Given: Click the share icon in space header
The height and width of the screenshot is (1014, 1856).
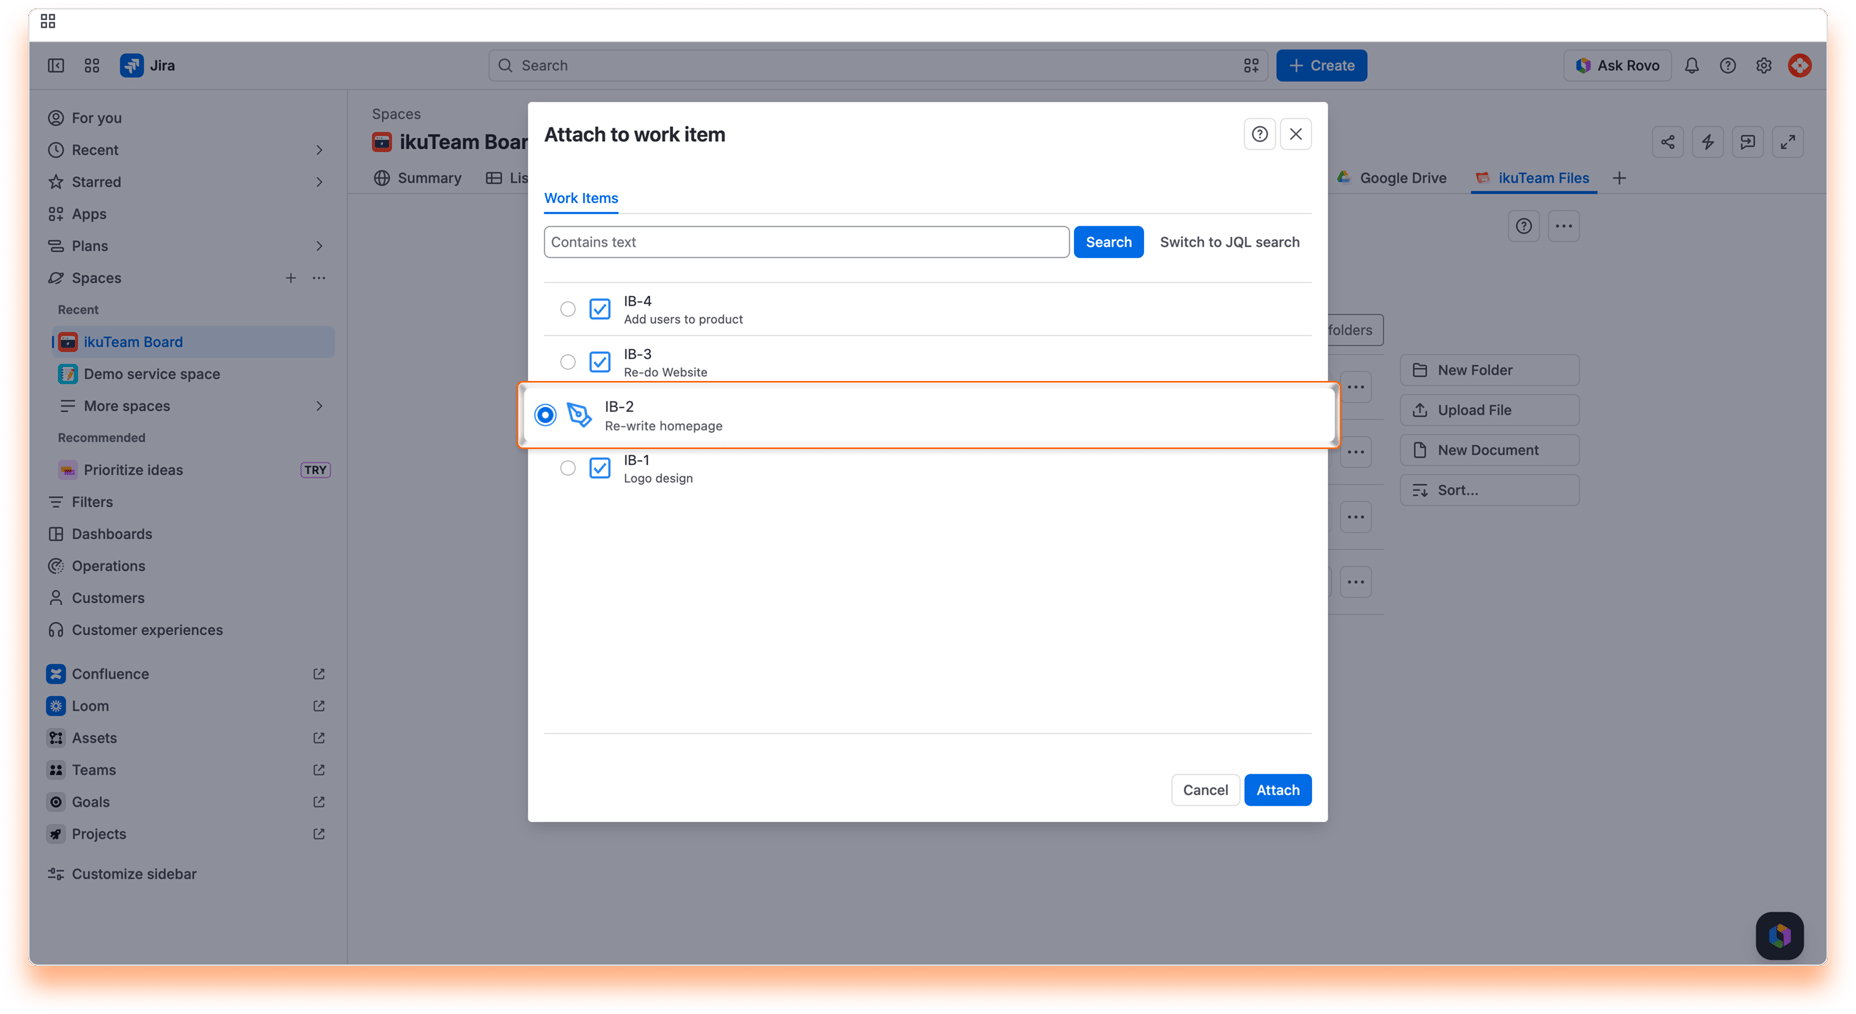Looking at the screenshot, I should pyautogui.click(x=1667, y=142).
